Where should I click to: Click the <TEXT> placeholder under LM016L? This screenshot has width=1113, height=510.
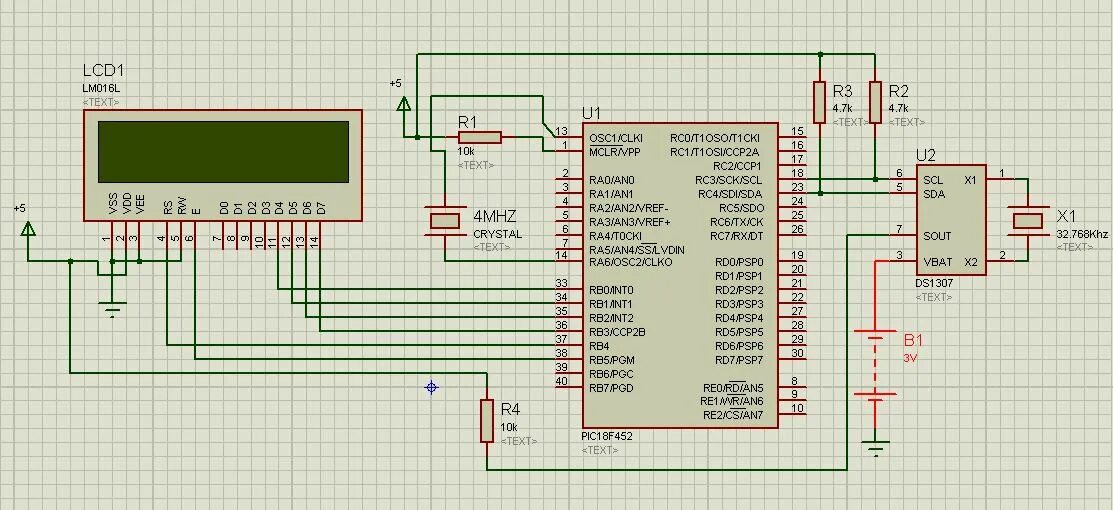point(101,102)
